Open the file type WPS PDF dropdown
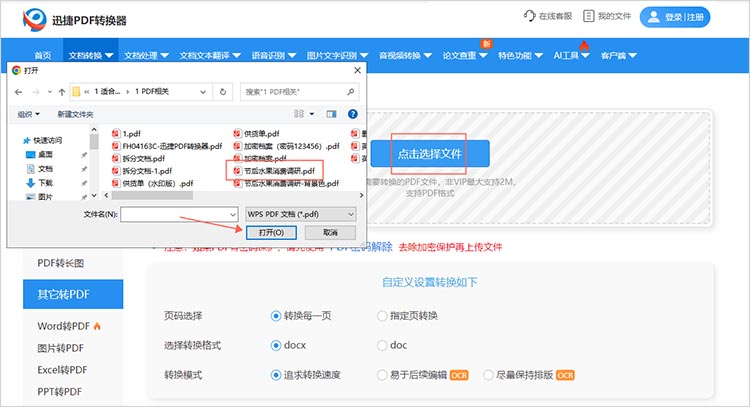 (301, 214)
